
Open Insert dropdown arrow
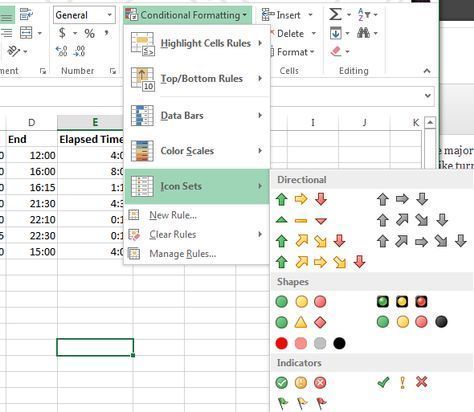(310, 15)
